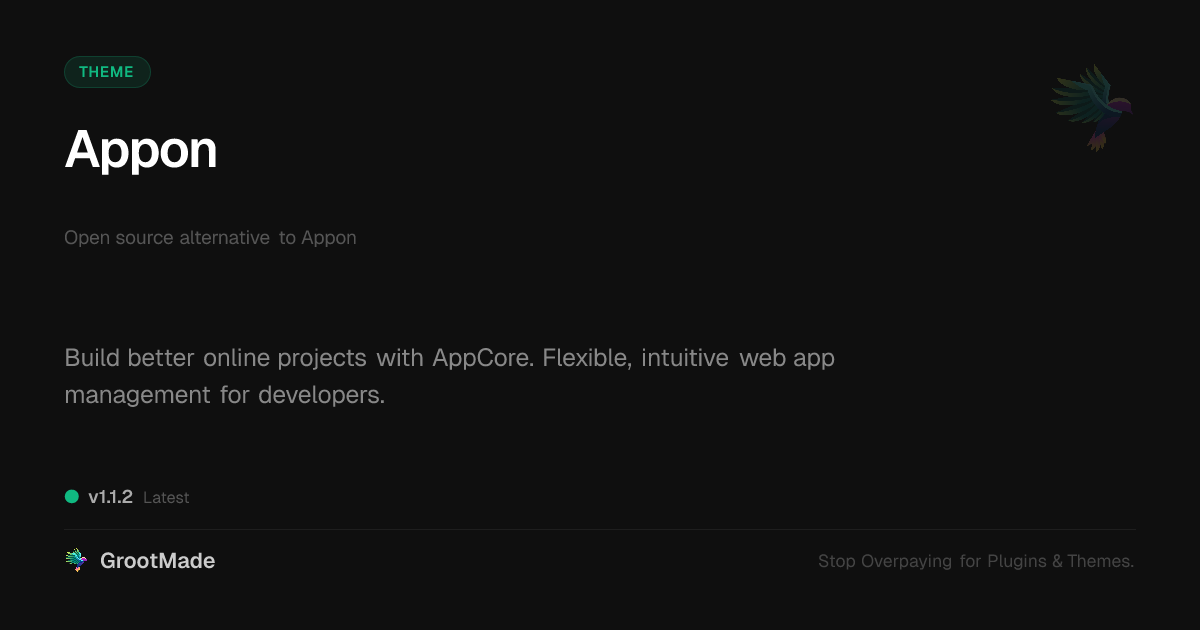Click "web app" in the description
Screen dimensions: 1200x630
787,358
